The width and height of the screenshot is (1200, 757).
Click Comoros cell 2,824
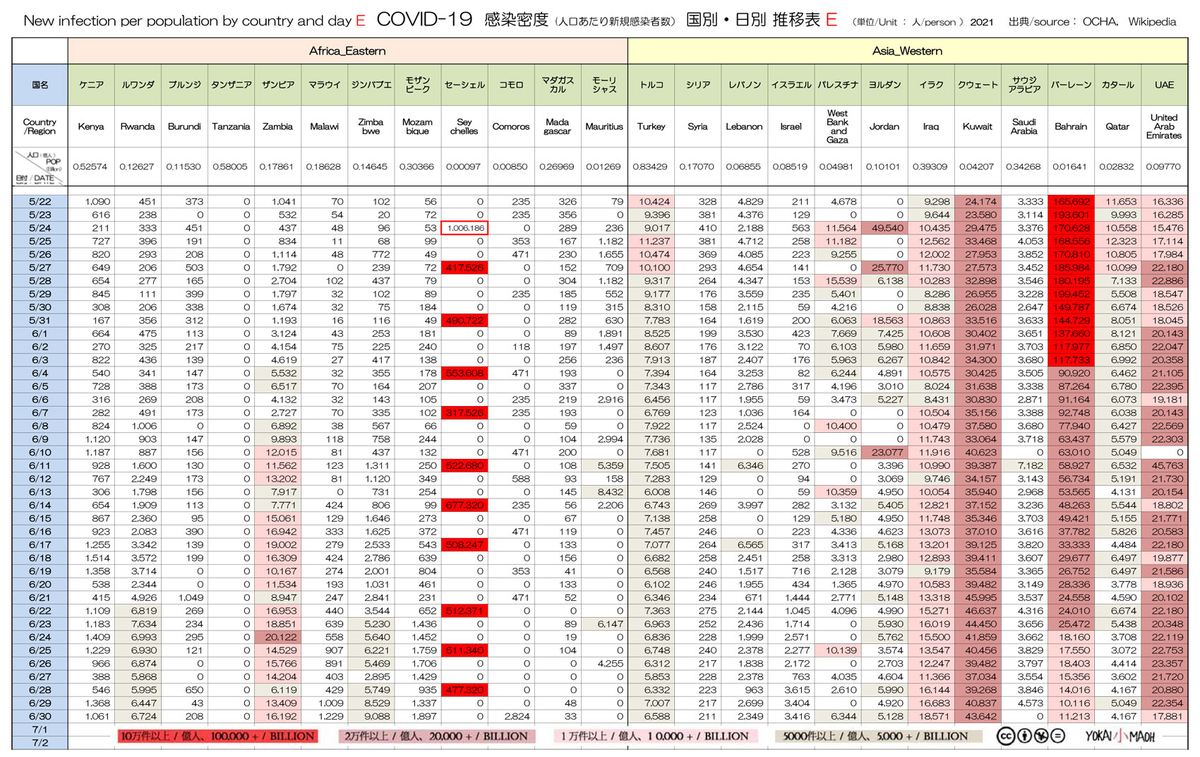click(511, 714)
